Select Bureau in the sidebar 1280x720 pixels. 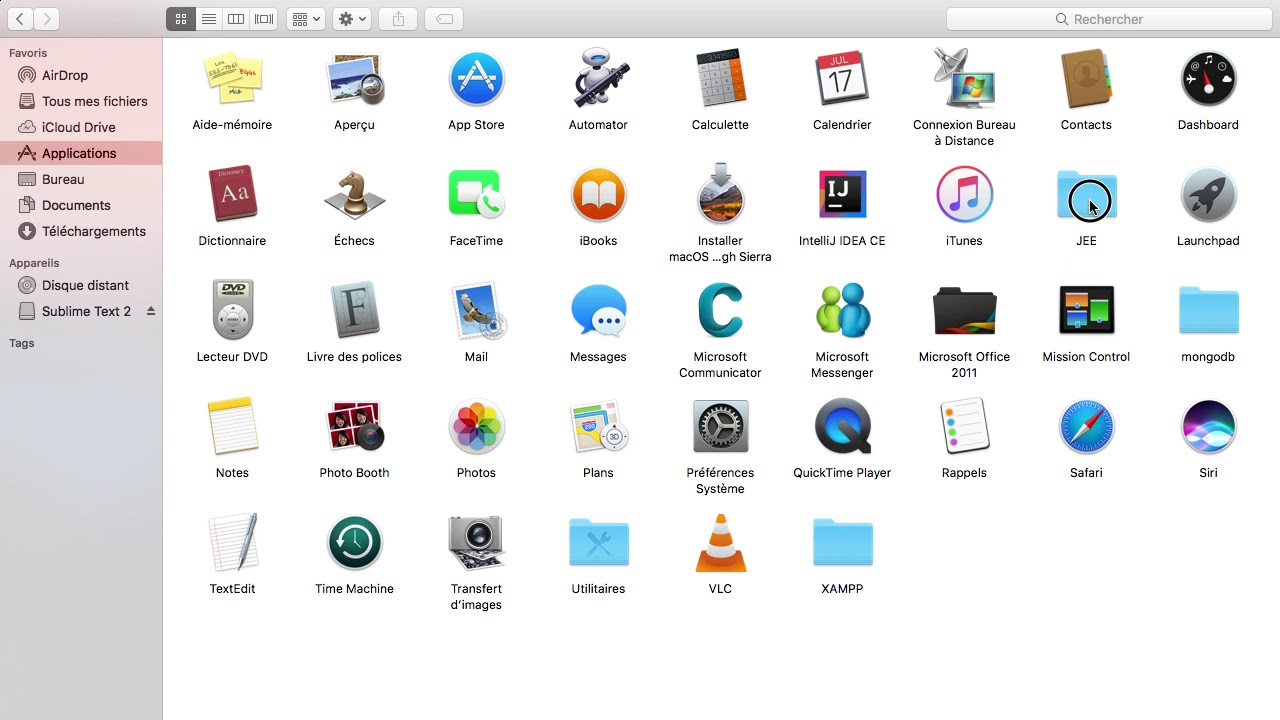[80, 179]
